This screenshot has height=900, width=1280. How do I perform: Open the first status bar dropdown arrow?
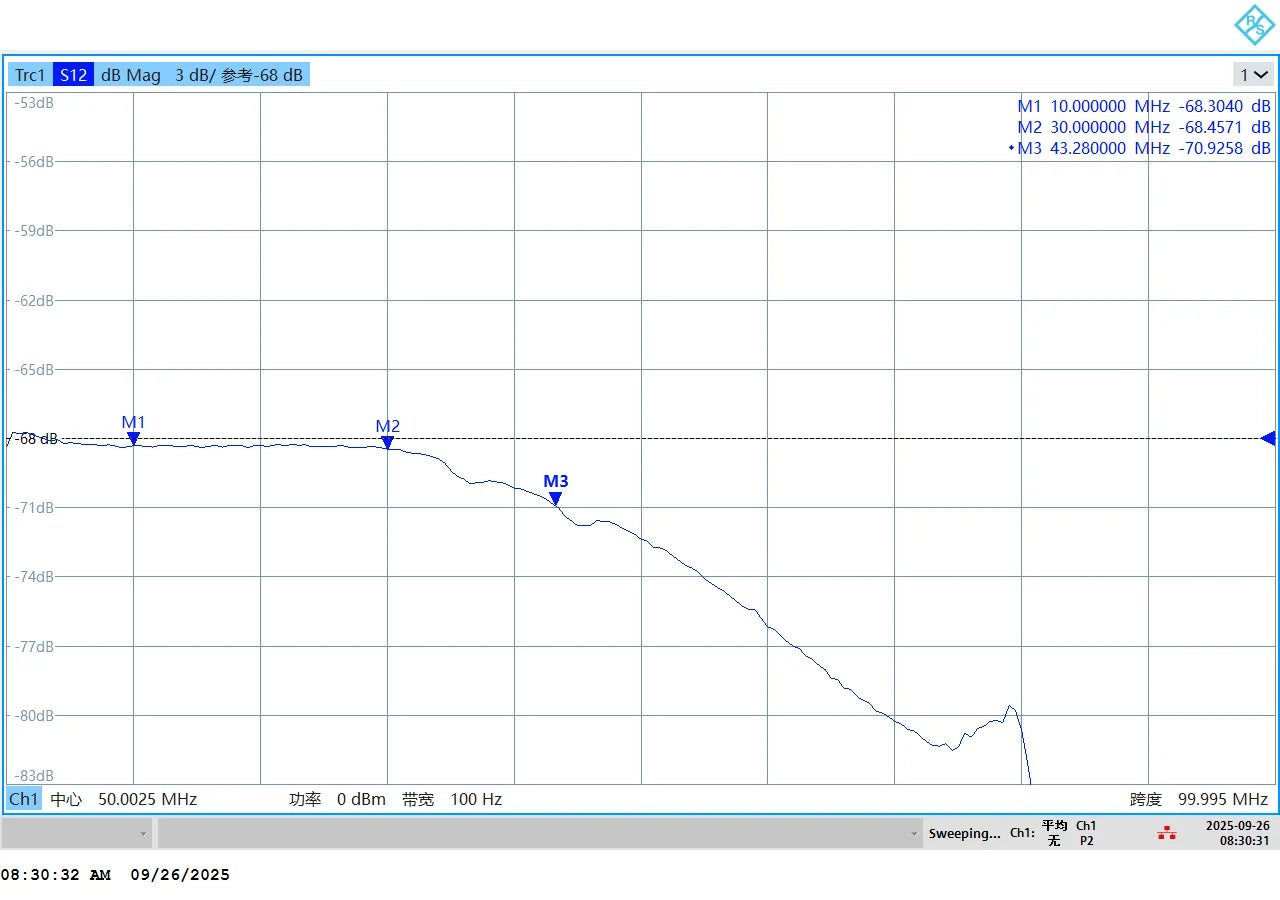coord(144,833)
